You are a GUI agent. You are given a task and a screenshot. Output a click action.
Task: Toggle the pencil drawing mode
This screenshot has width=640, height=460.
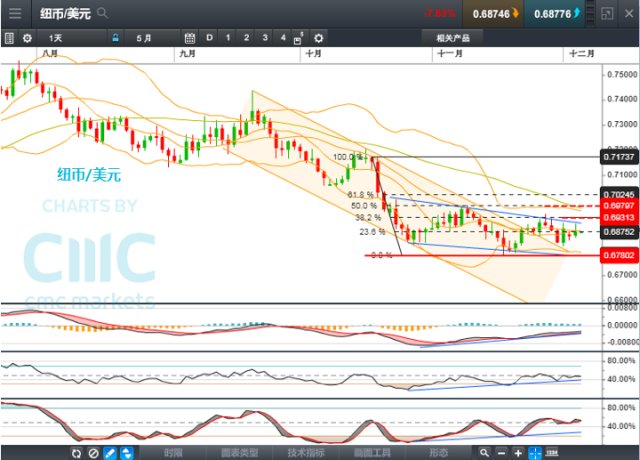(x=110, y=453)
